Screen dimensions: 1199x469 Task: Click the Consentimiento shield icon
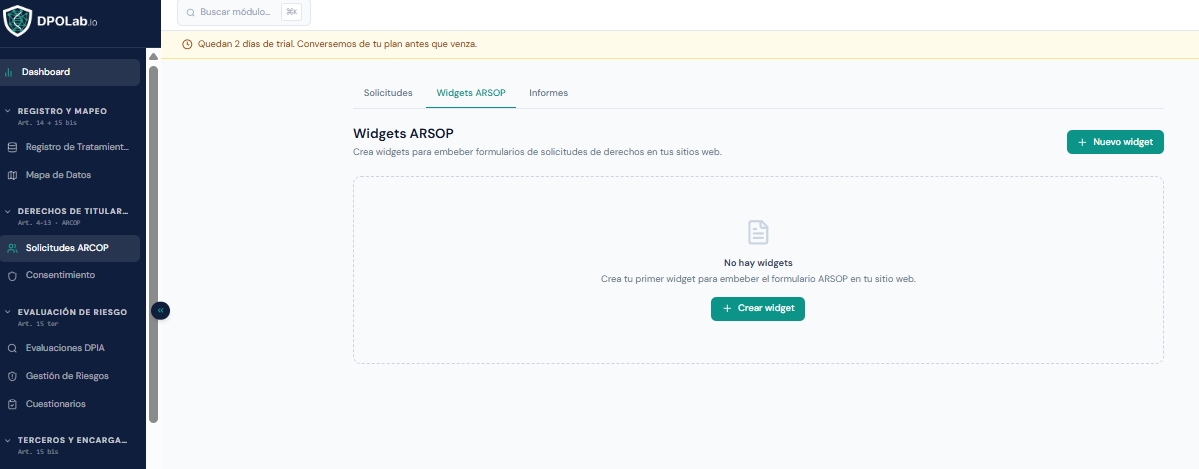tap(11, 275)
